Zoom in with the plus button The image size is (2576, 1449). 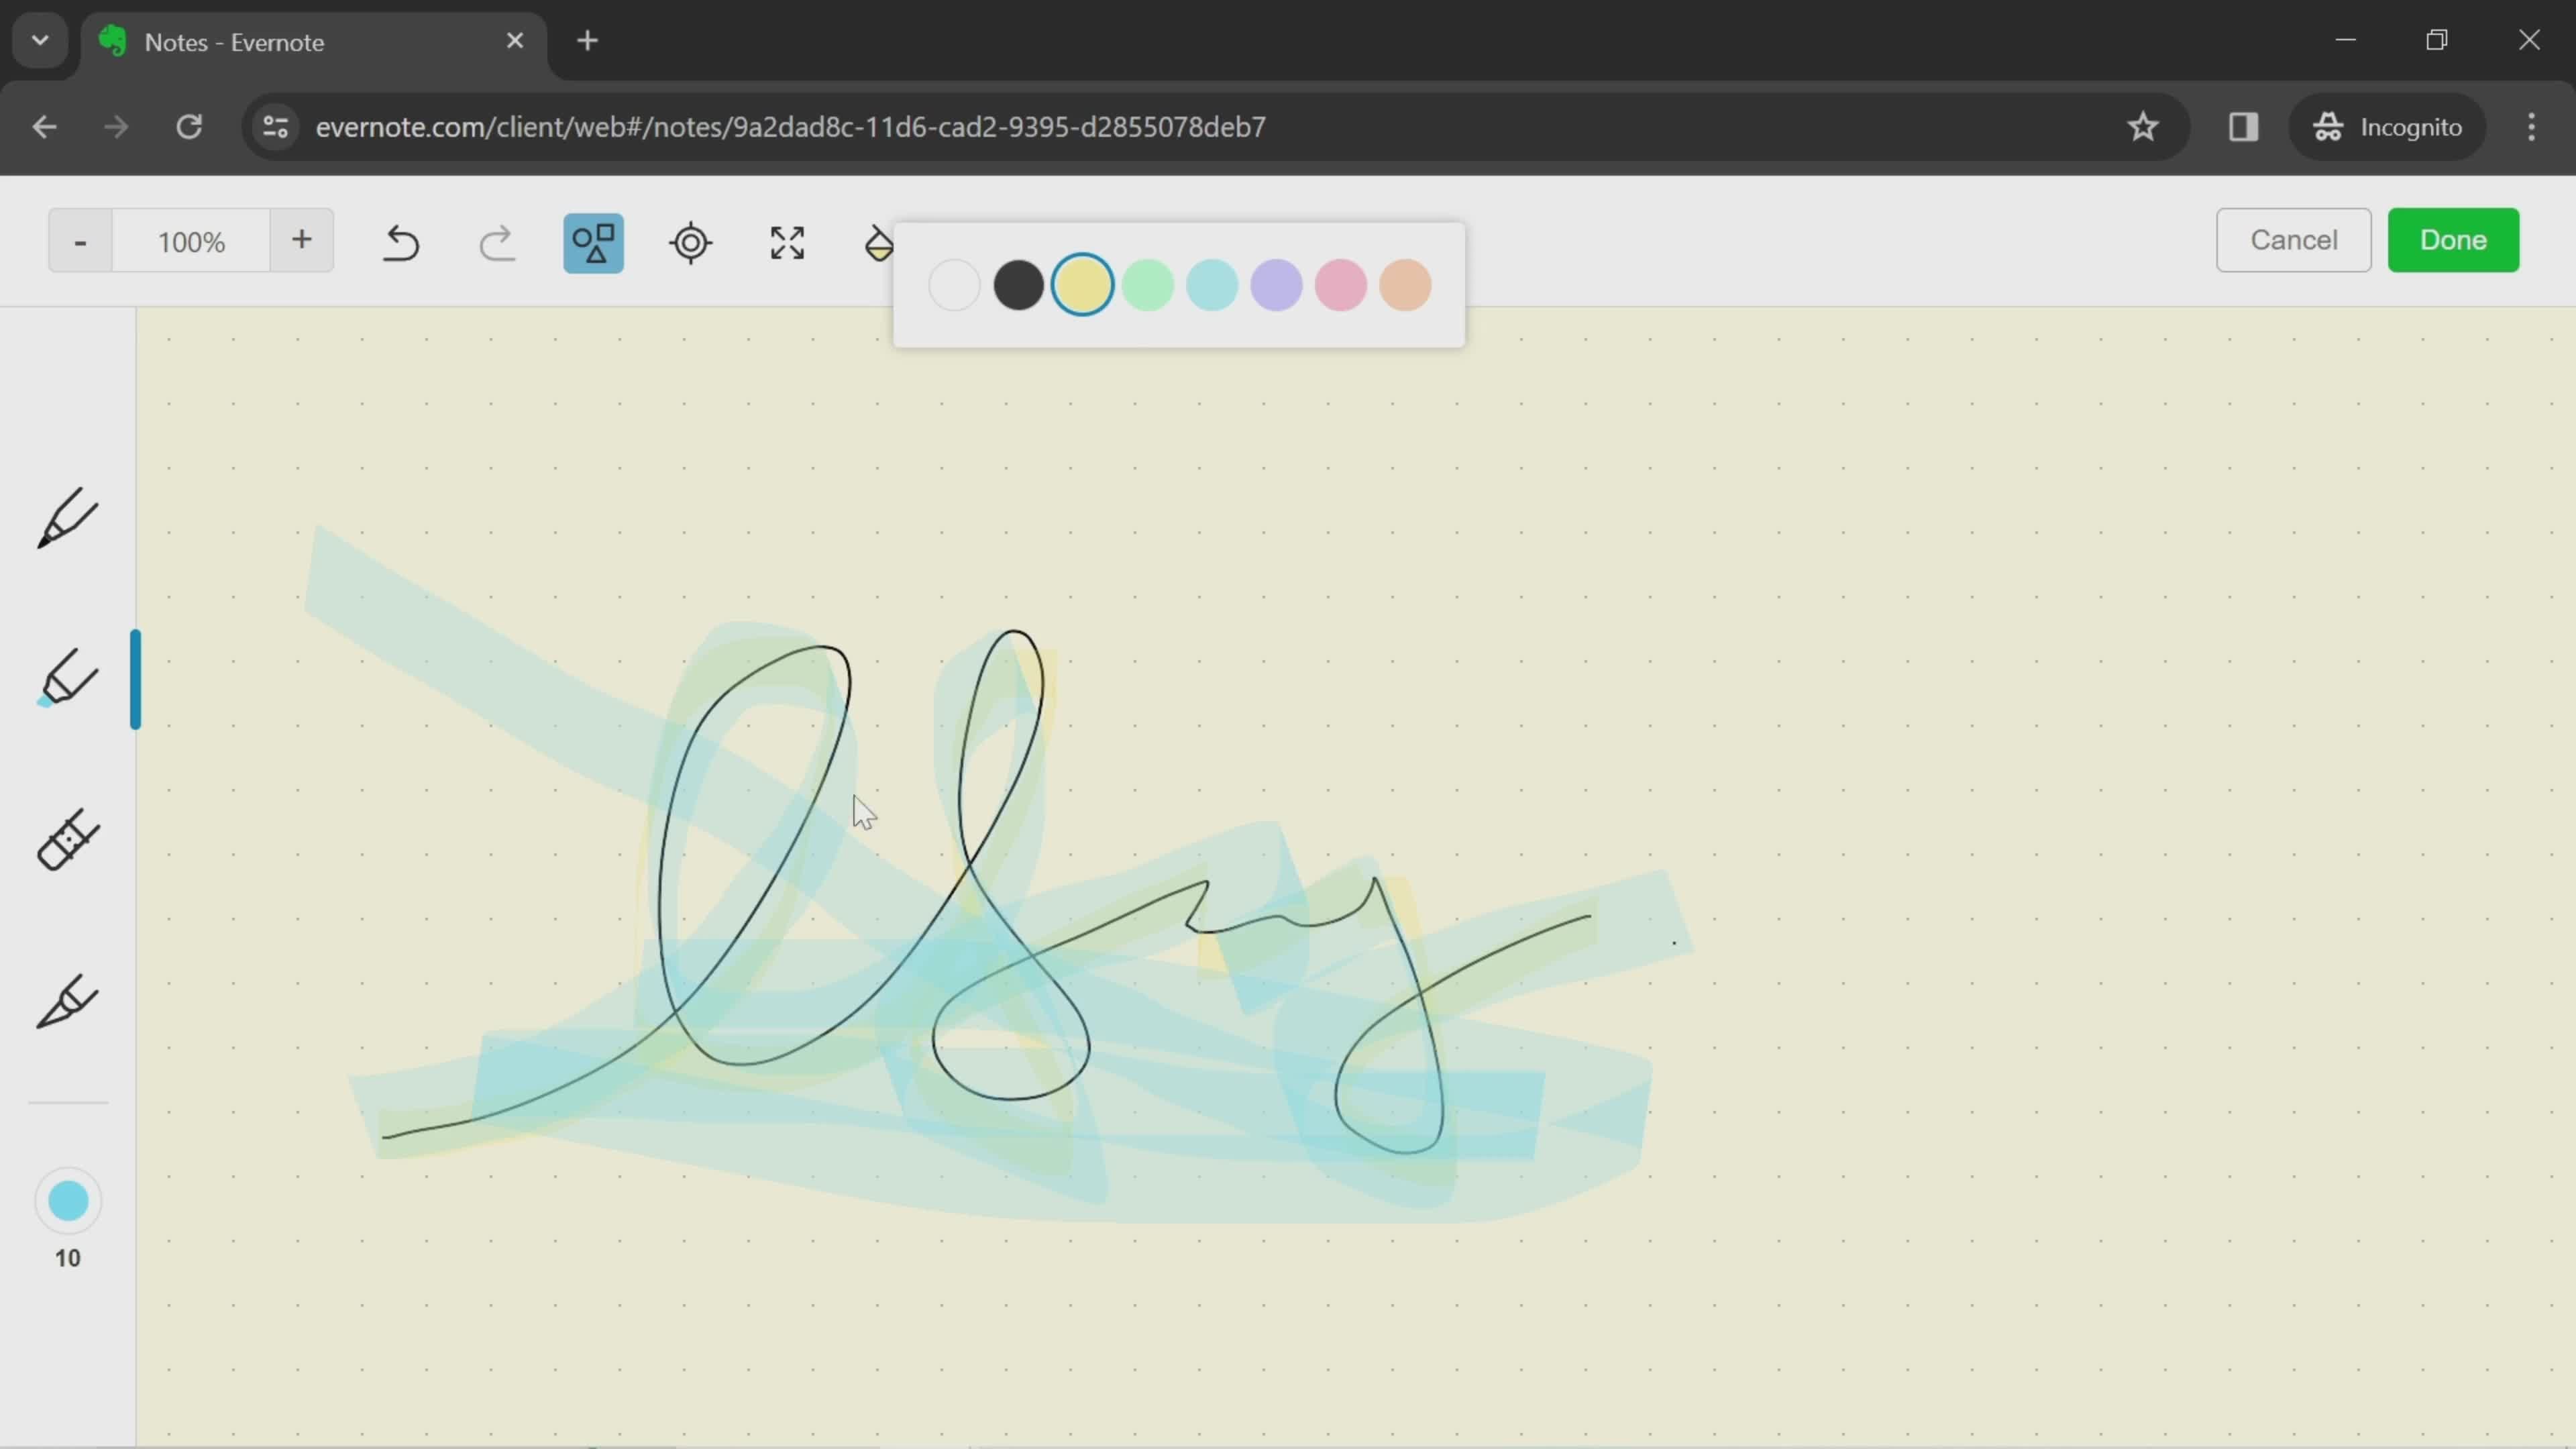coord(301,241)
